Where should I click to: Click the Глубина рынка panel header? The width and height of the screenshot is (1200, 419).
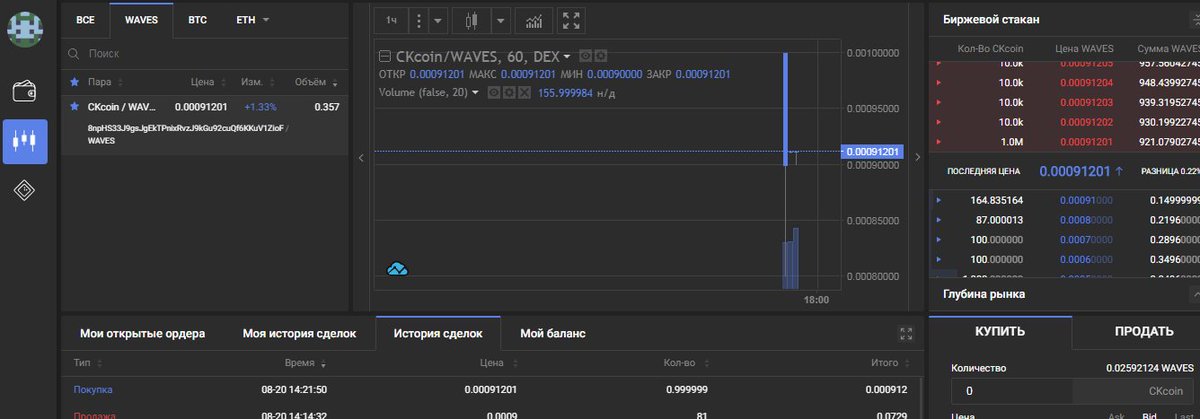1065,294
